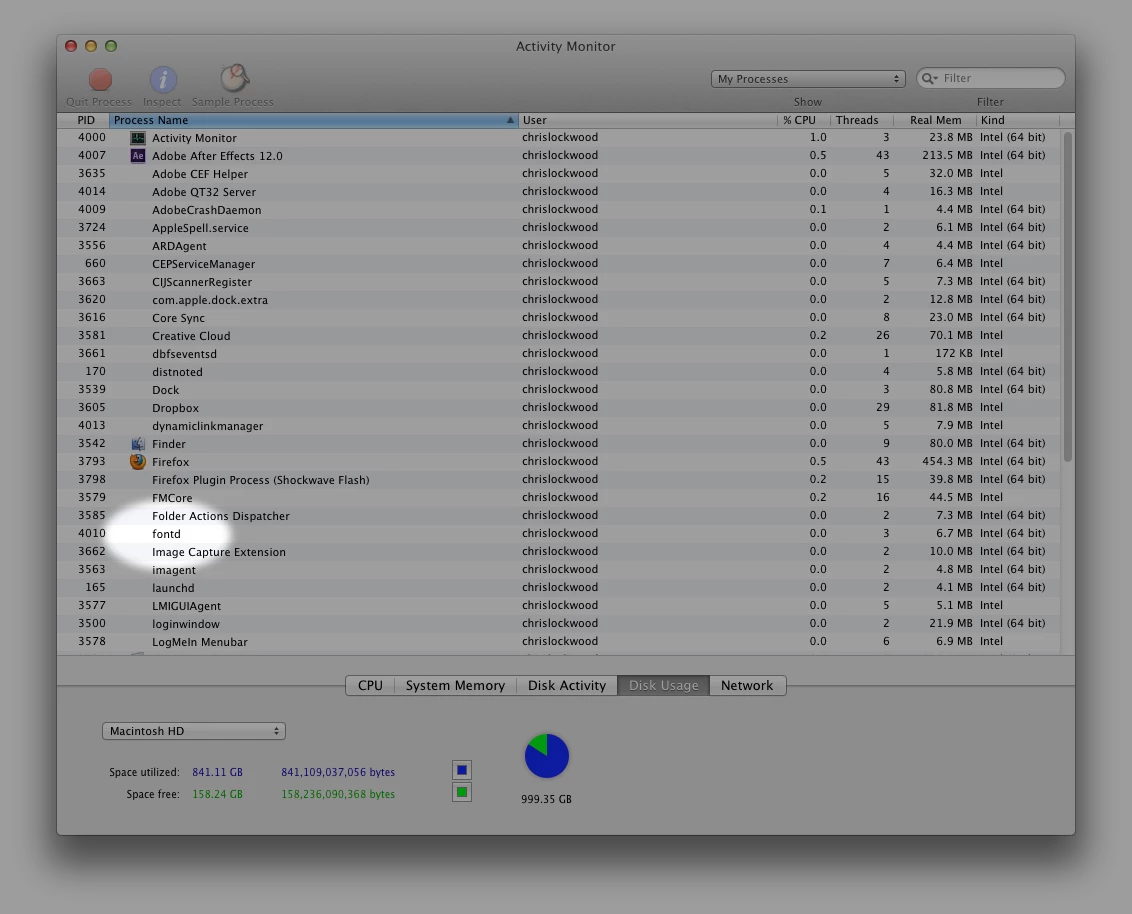Sort by Threads column header
Screen dimensions: 1132x914
coord(861,120)
